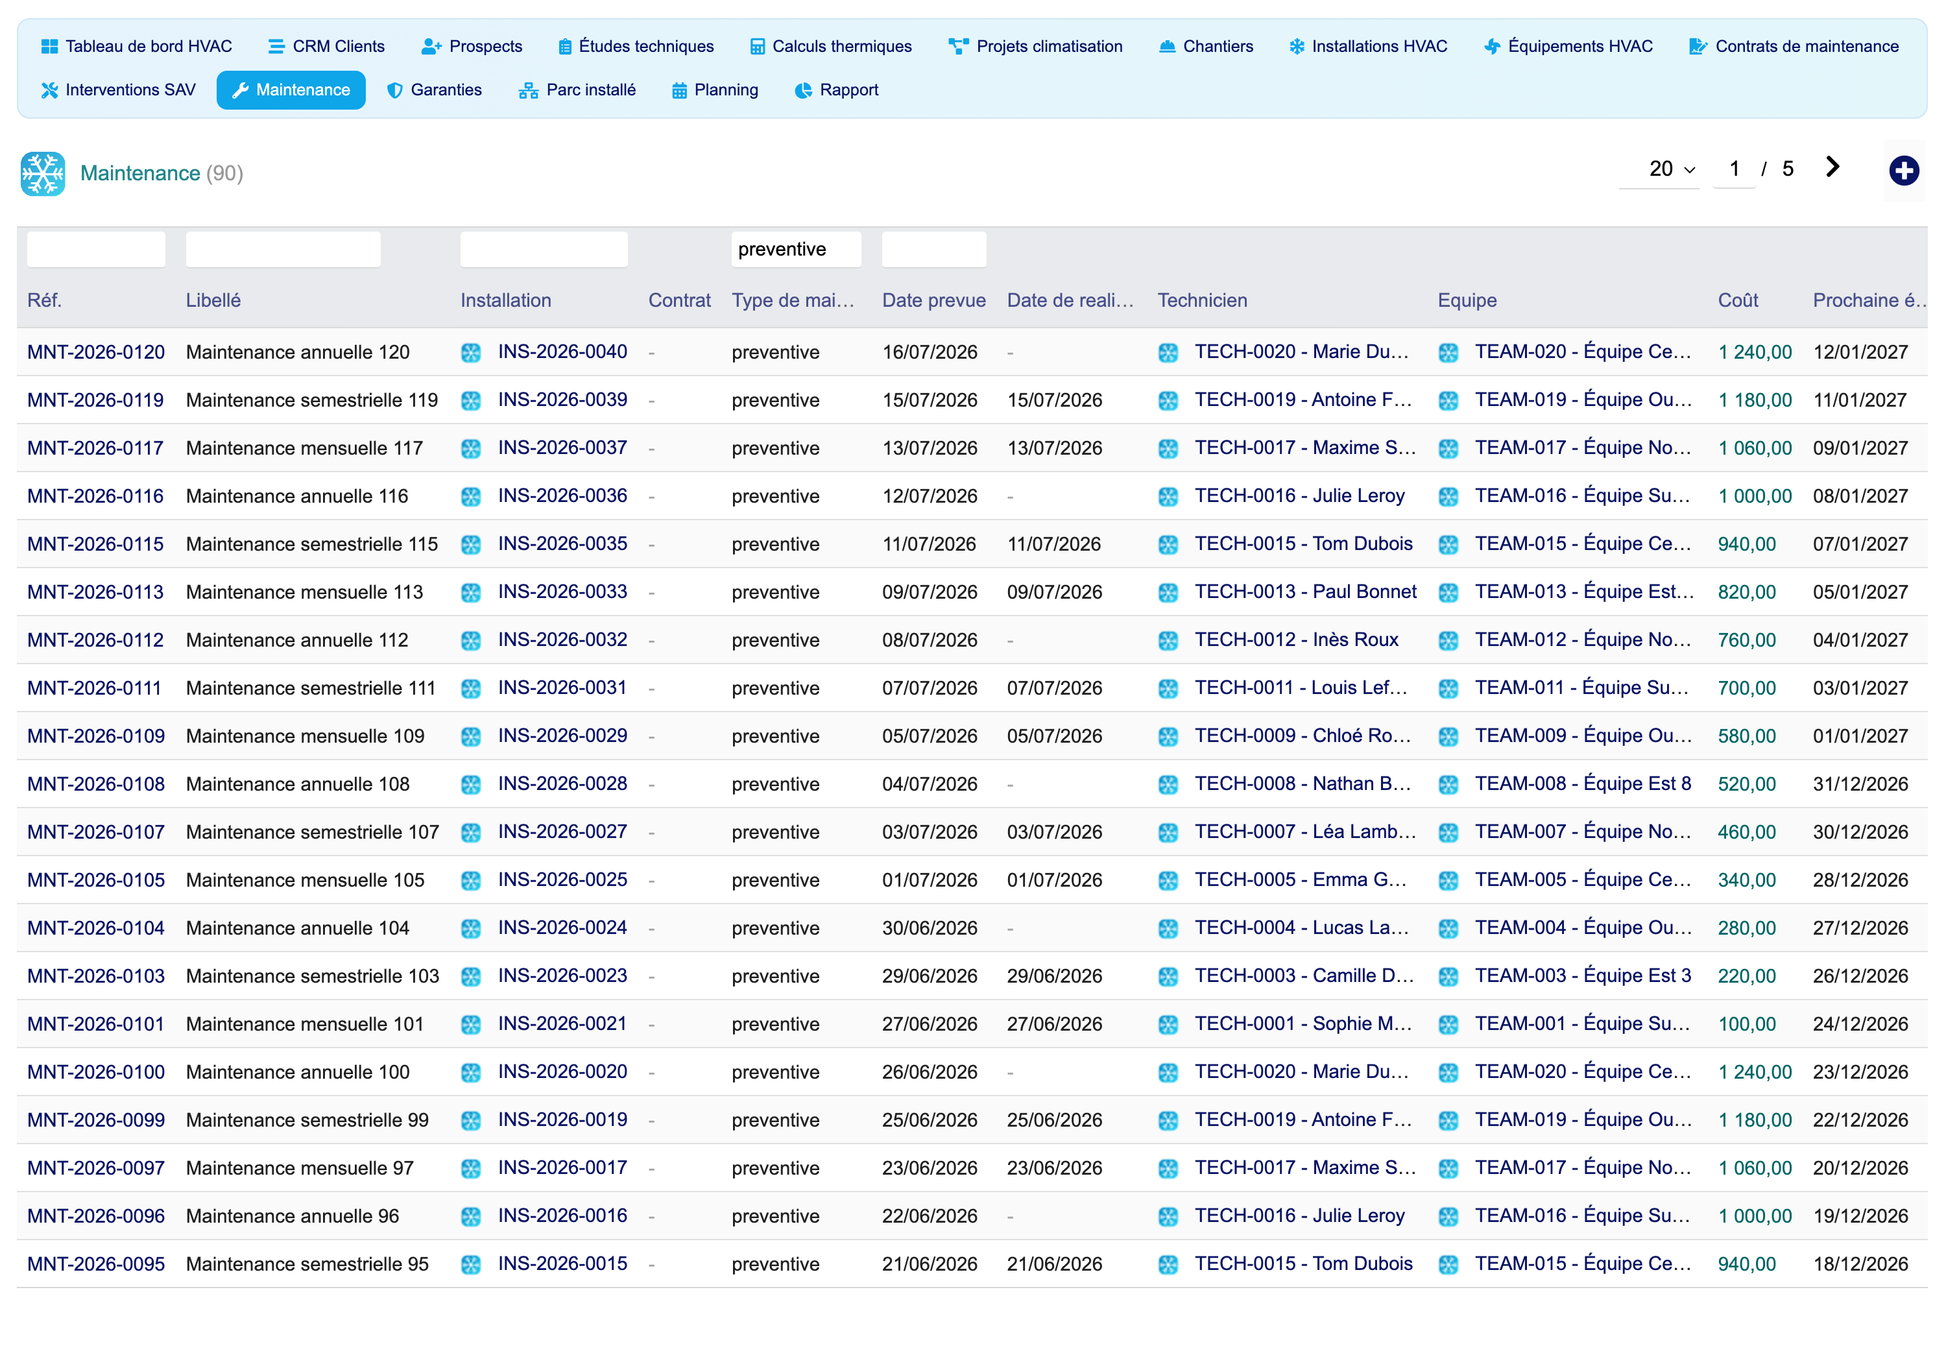Click installation icon beside INS-2026-0021

point(471,1024)
